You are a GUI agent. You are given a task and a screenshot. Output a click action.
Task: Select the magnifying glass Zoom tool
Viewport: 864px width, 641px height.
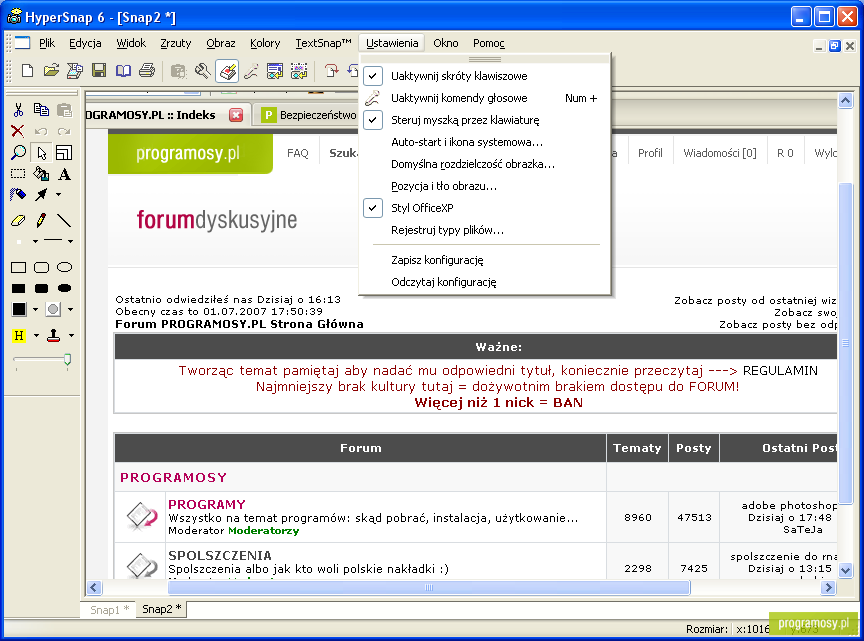[x=18, y=153]
